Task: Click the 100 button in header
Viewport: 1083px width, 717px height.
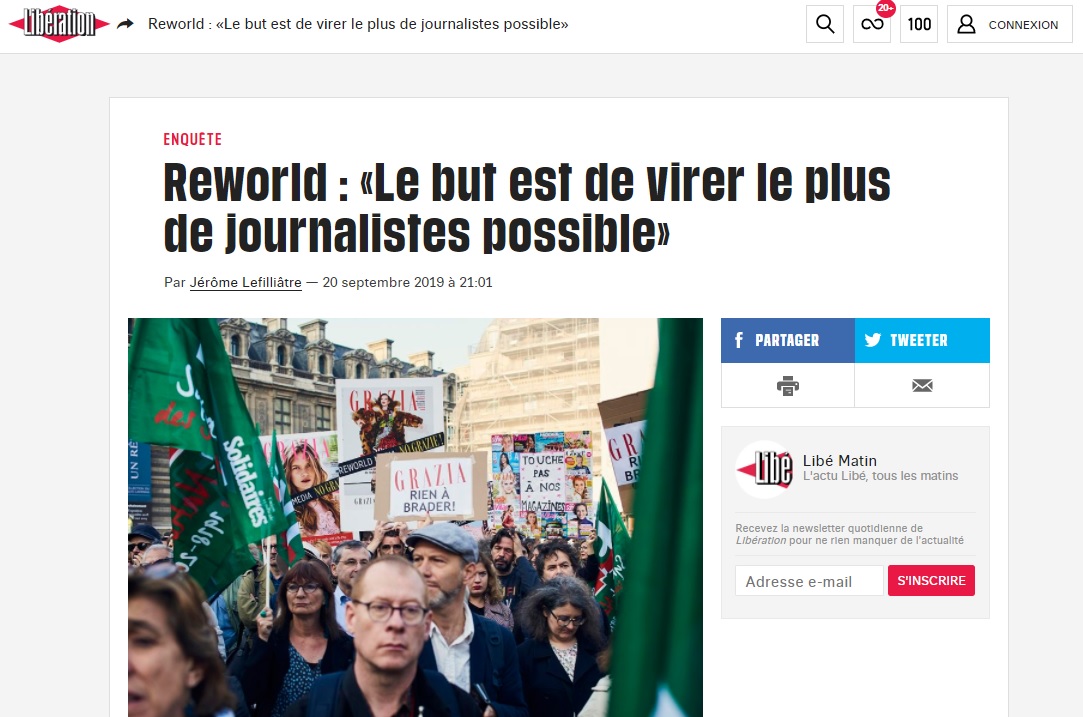Action: pos(919,24)
